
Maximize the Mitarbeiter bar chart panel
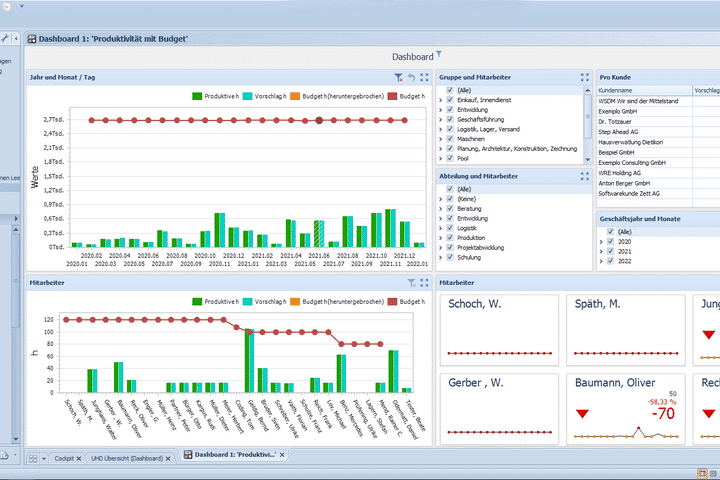click(424, 283)
